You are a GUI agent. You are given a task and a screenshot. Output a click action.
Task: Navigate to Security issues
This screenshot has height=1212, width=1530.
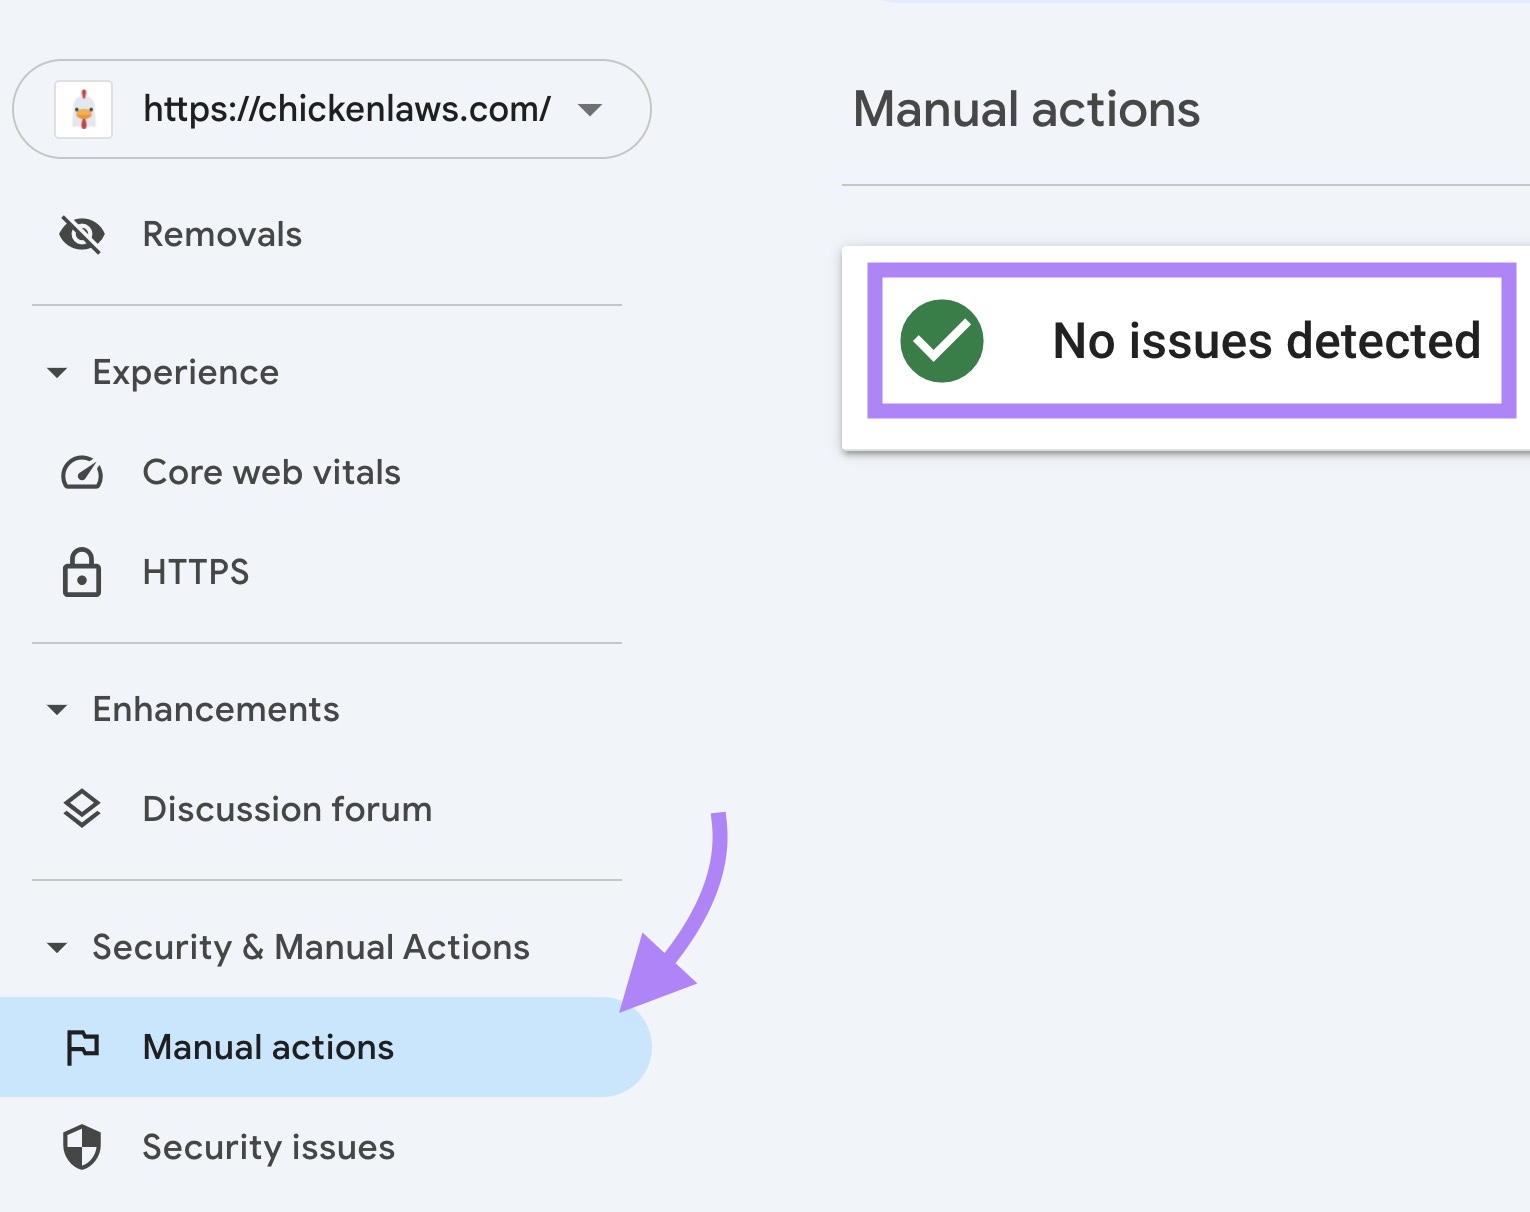click(268, 1147)
